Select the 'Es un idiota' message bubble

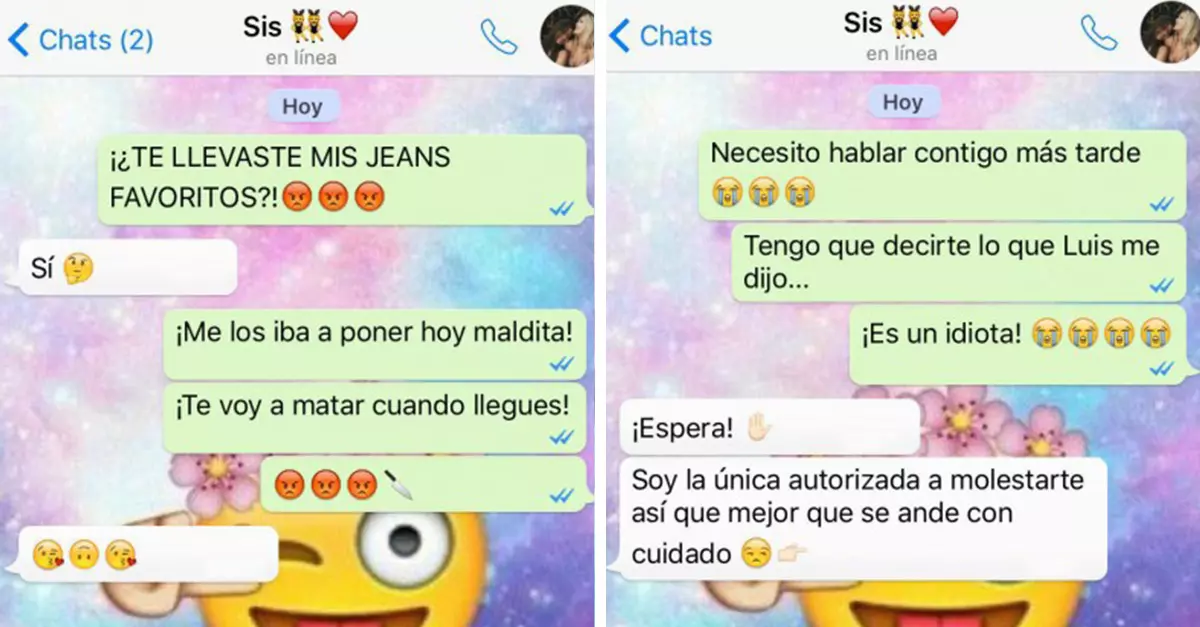1018,344
